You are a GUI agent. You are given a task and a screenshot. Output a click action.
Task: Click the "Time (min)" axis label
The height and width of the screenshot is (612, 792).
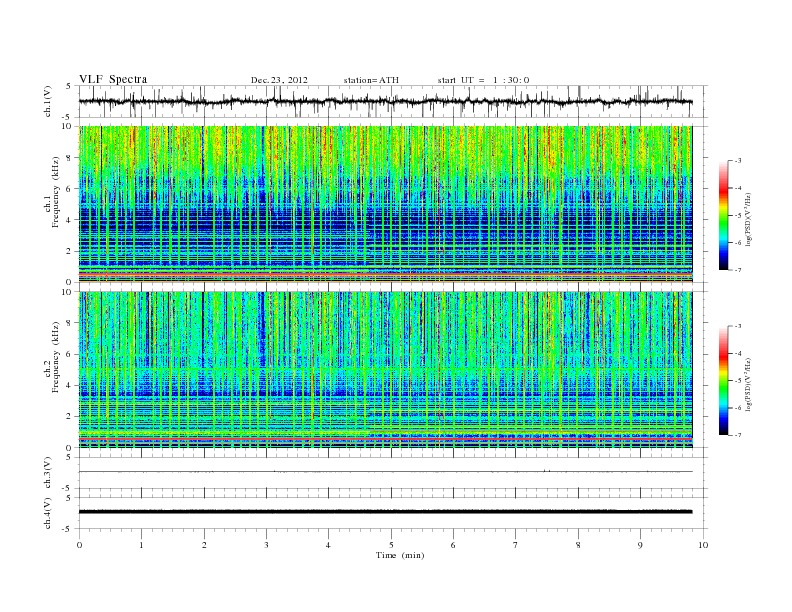point(400,555)
